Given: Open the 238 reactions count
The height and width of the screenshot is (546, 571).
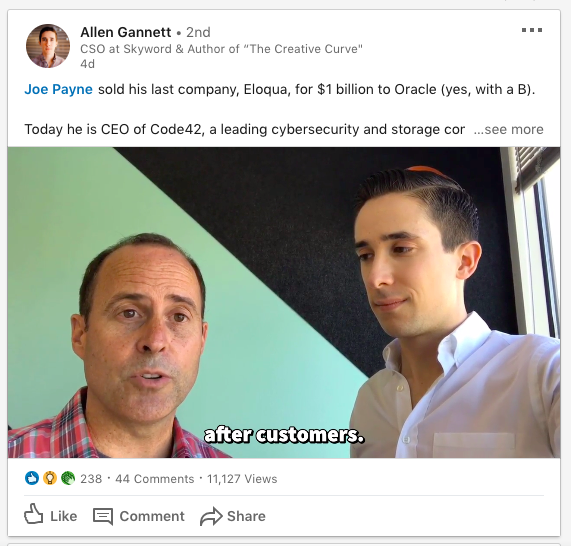Looking at the screenshot, I should [91, 479].
